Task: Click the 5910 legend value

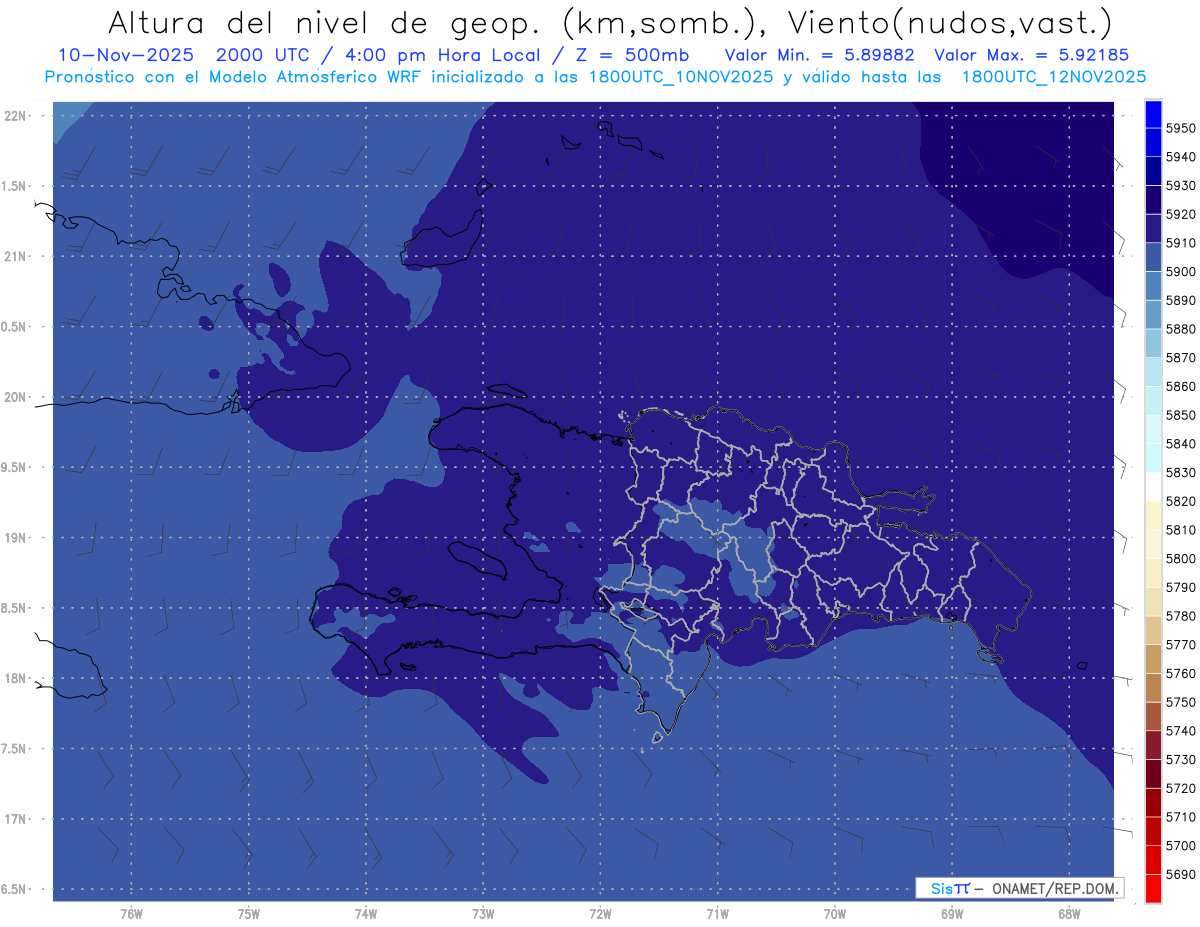Action: point(1180,243)
